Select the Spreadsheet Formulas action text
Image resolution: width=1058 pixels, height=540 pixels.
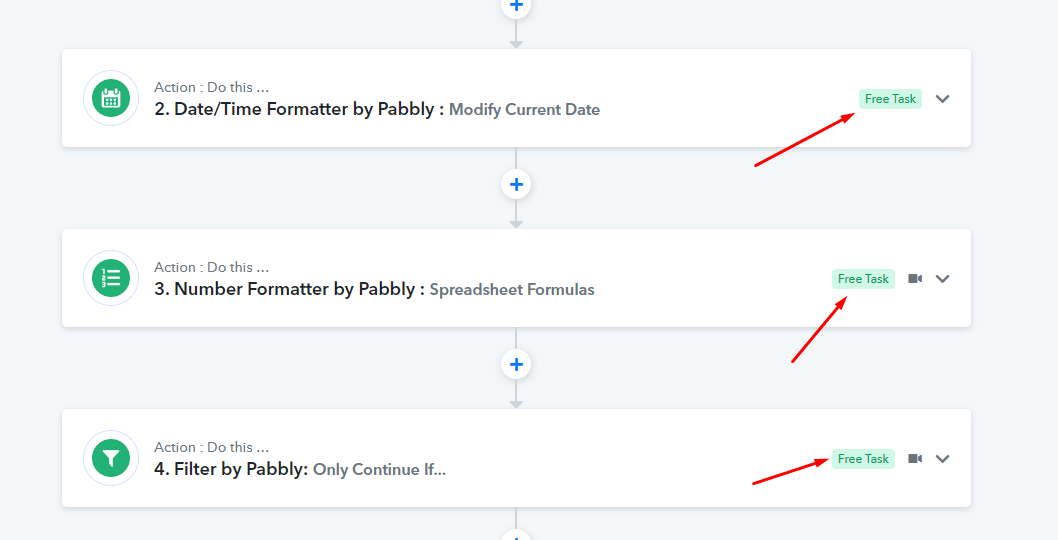(512, 290)
